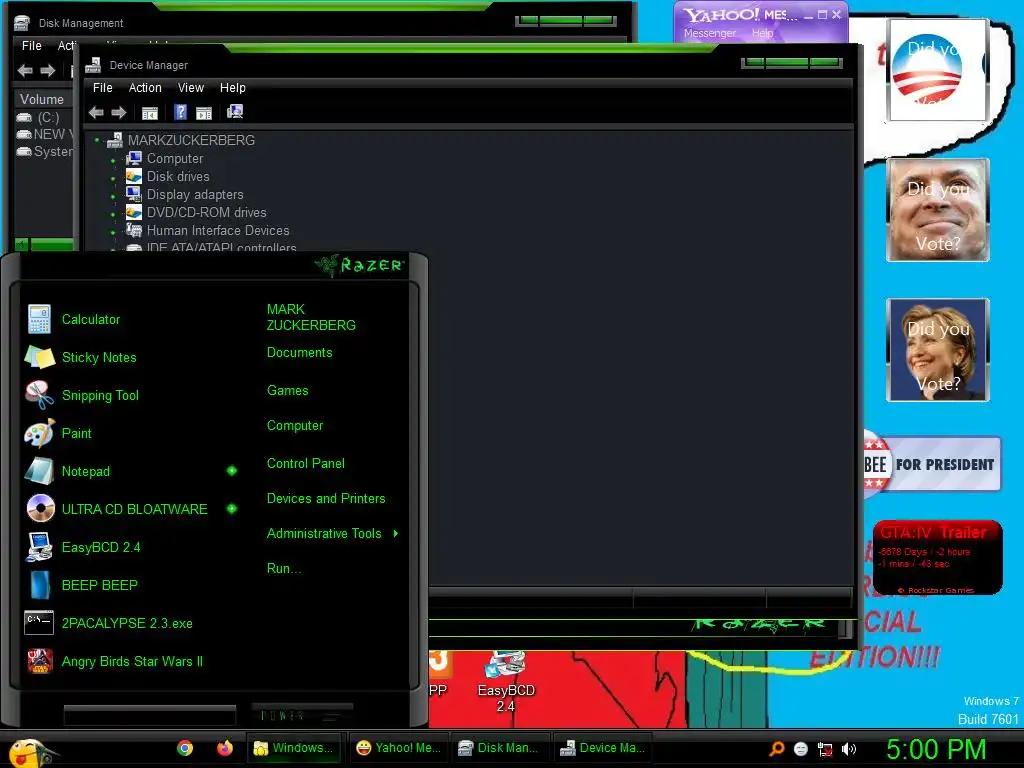Open Games from the start menu
Image resolution: width=1024 pixels, height=768 pixels.
click(287, 391)
